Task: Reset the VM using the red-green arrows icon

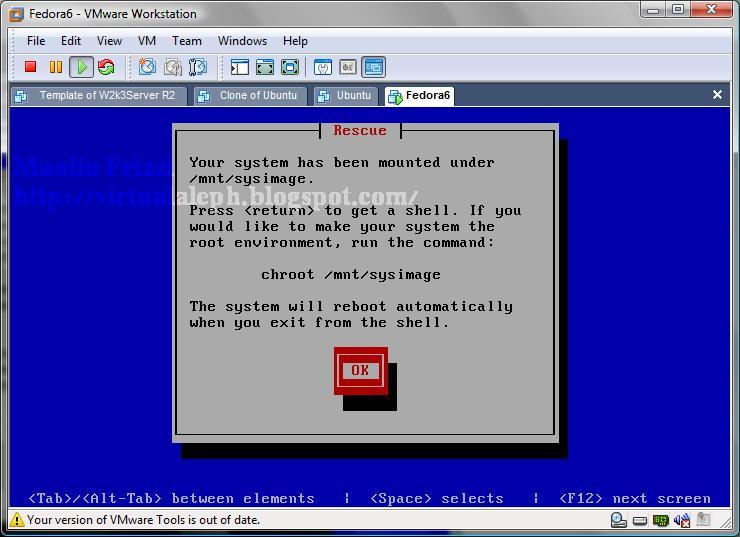Action: click(x=106, y=67)
